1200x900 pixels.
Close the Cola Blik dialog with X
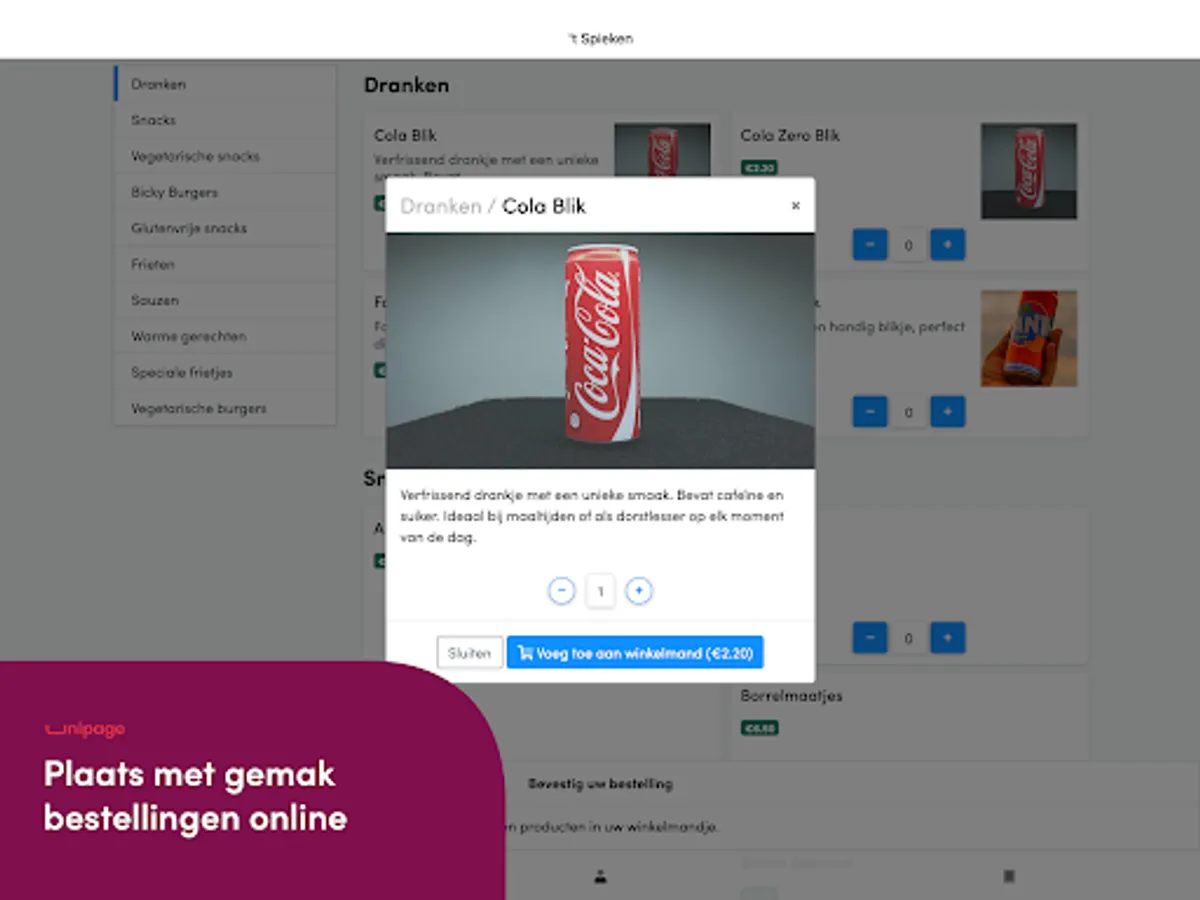point(796,206)
